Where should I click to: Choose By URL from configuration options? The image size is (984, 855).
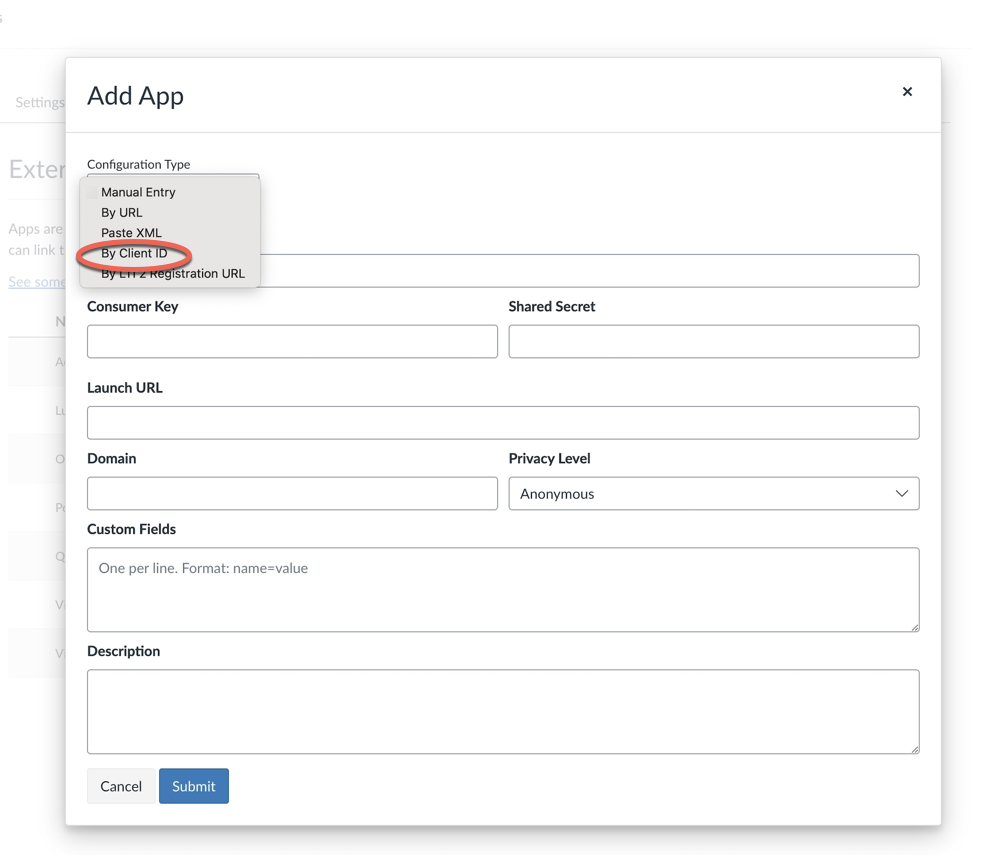pos(121,212)
